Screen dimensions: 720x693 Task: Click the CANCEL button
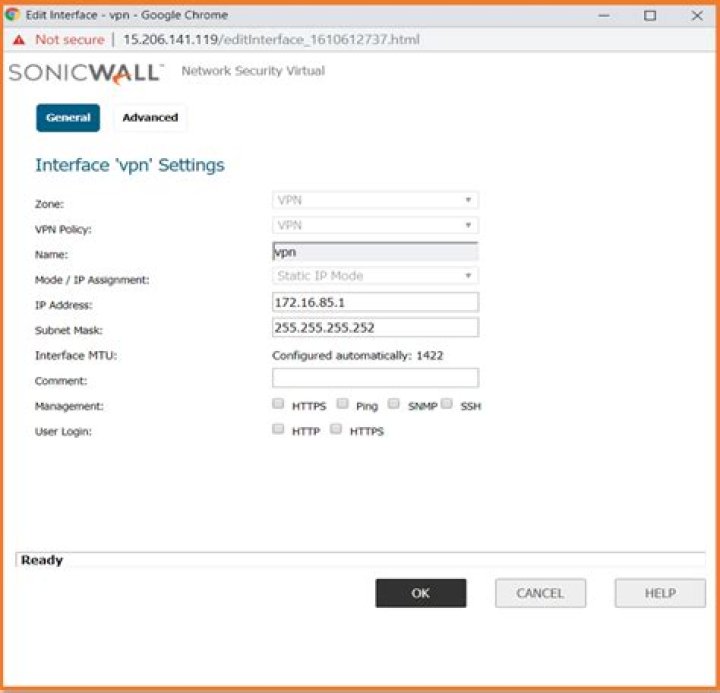[540, 593]
